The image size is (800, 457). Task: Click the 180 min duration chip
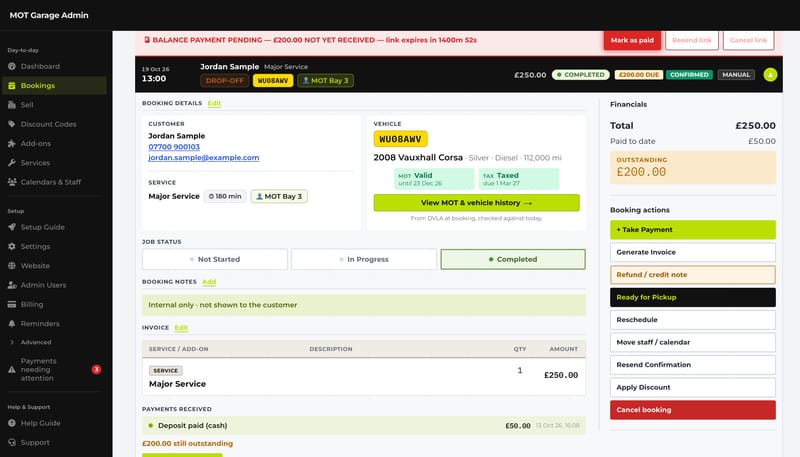point(225,196)
